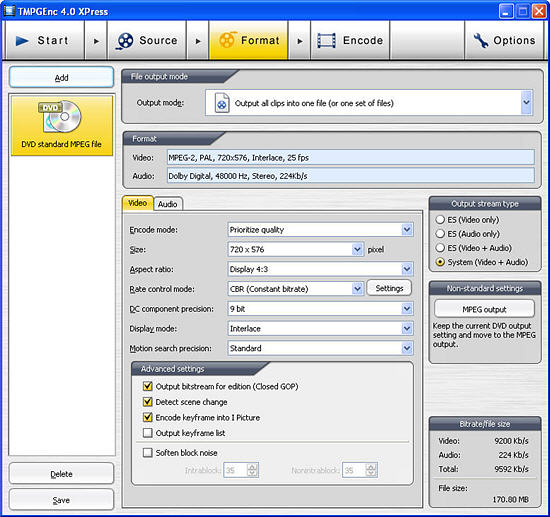Image resolution: width=550 pixels, height=517 pixels.
Task: Click the MPEG output button
Action: pyautogui.click(x=484, y=309)
